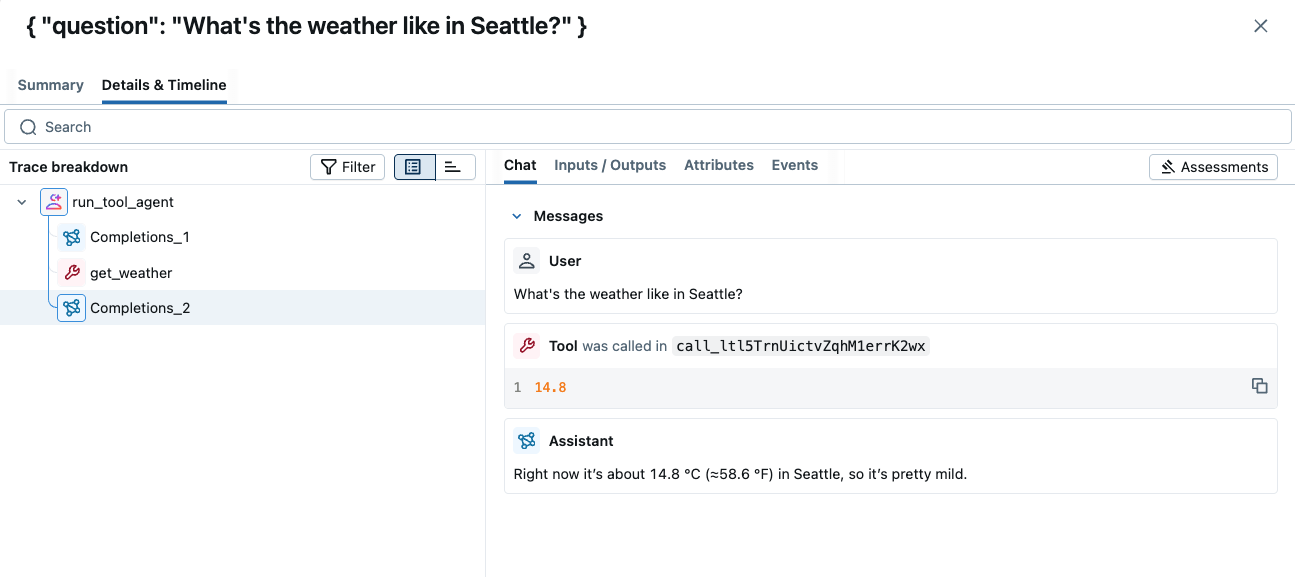Close the trace details panel

tap(1261, 26)
